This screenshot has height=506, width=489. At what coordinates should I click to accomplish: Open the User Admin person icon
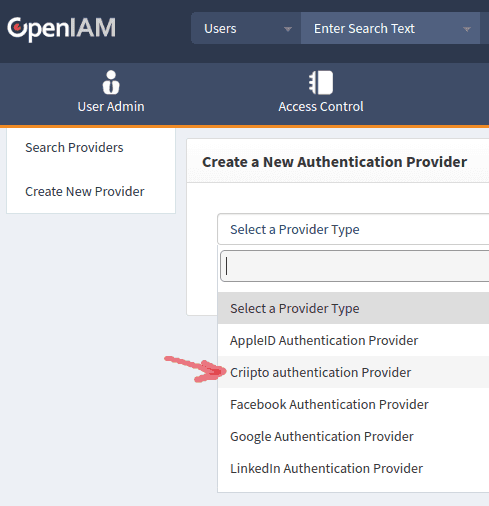pyautogui.click(x=111, y=82)
